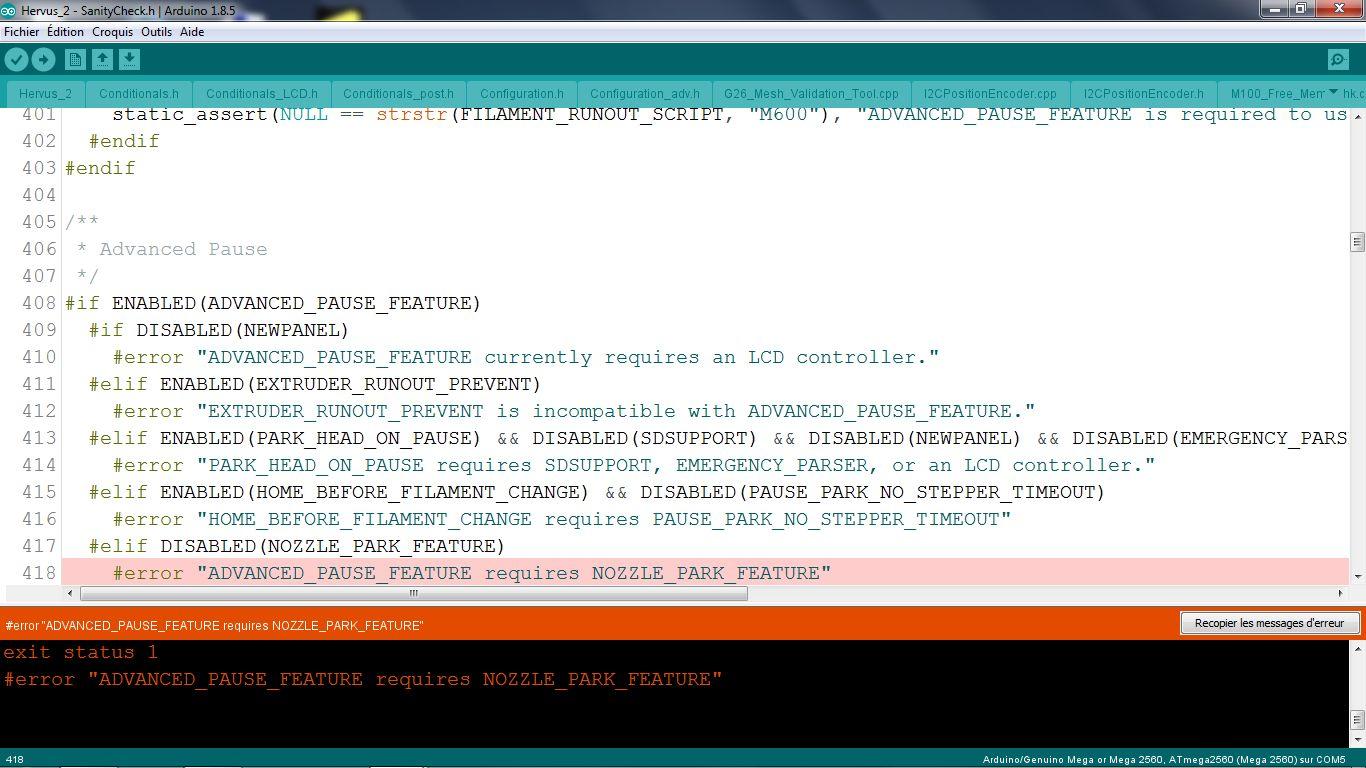The height and width of the screenshot is (768, 1366).
Task: Click Recopier les messages d'erreur button
Action: 1269,623
